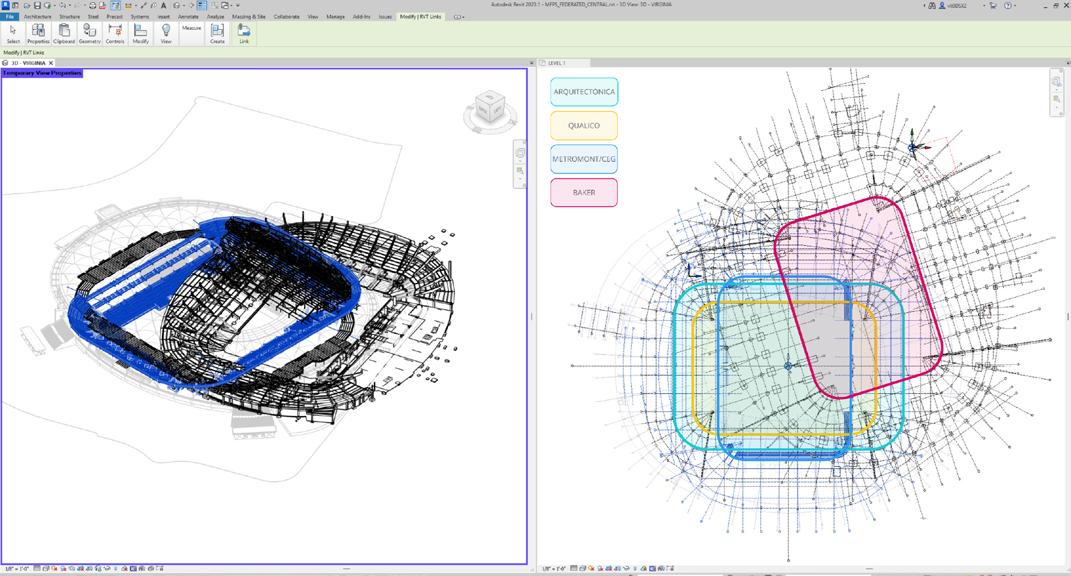The width and height of the screenshot is (1071, 576).
Task: Click the shopping cart icon in title bar
Action: click(x=993, y=5)
